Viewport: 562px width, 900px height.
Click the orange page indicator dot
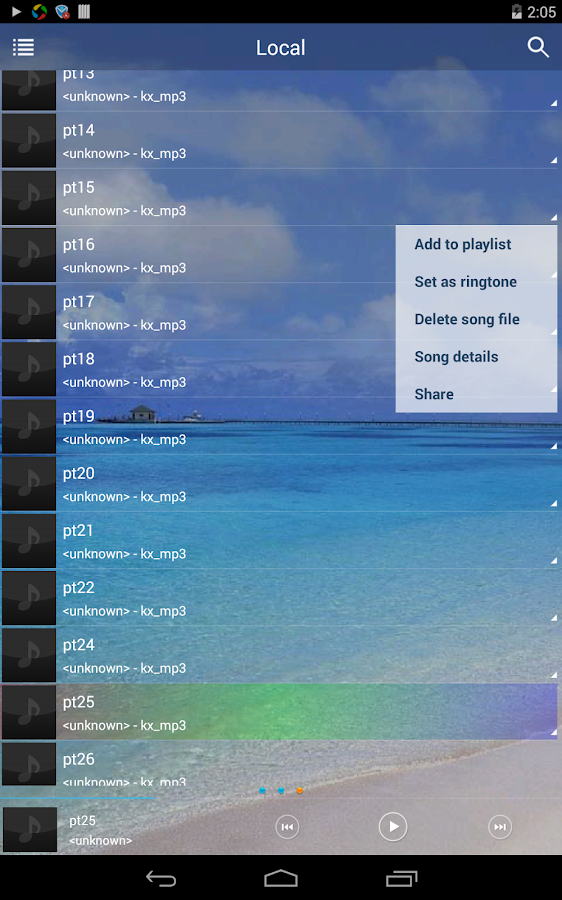click(x=300, y=790)
